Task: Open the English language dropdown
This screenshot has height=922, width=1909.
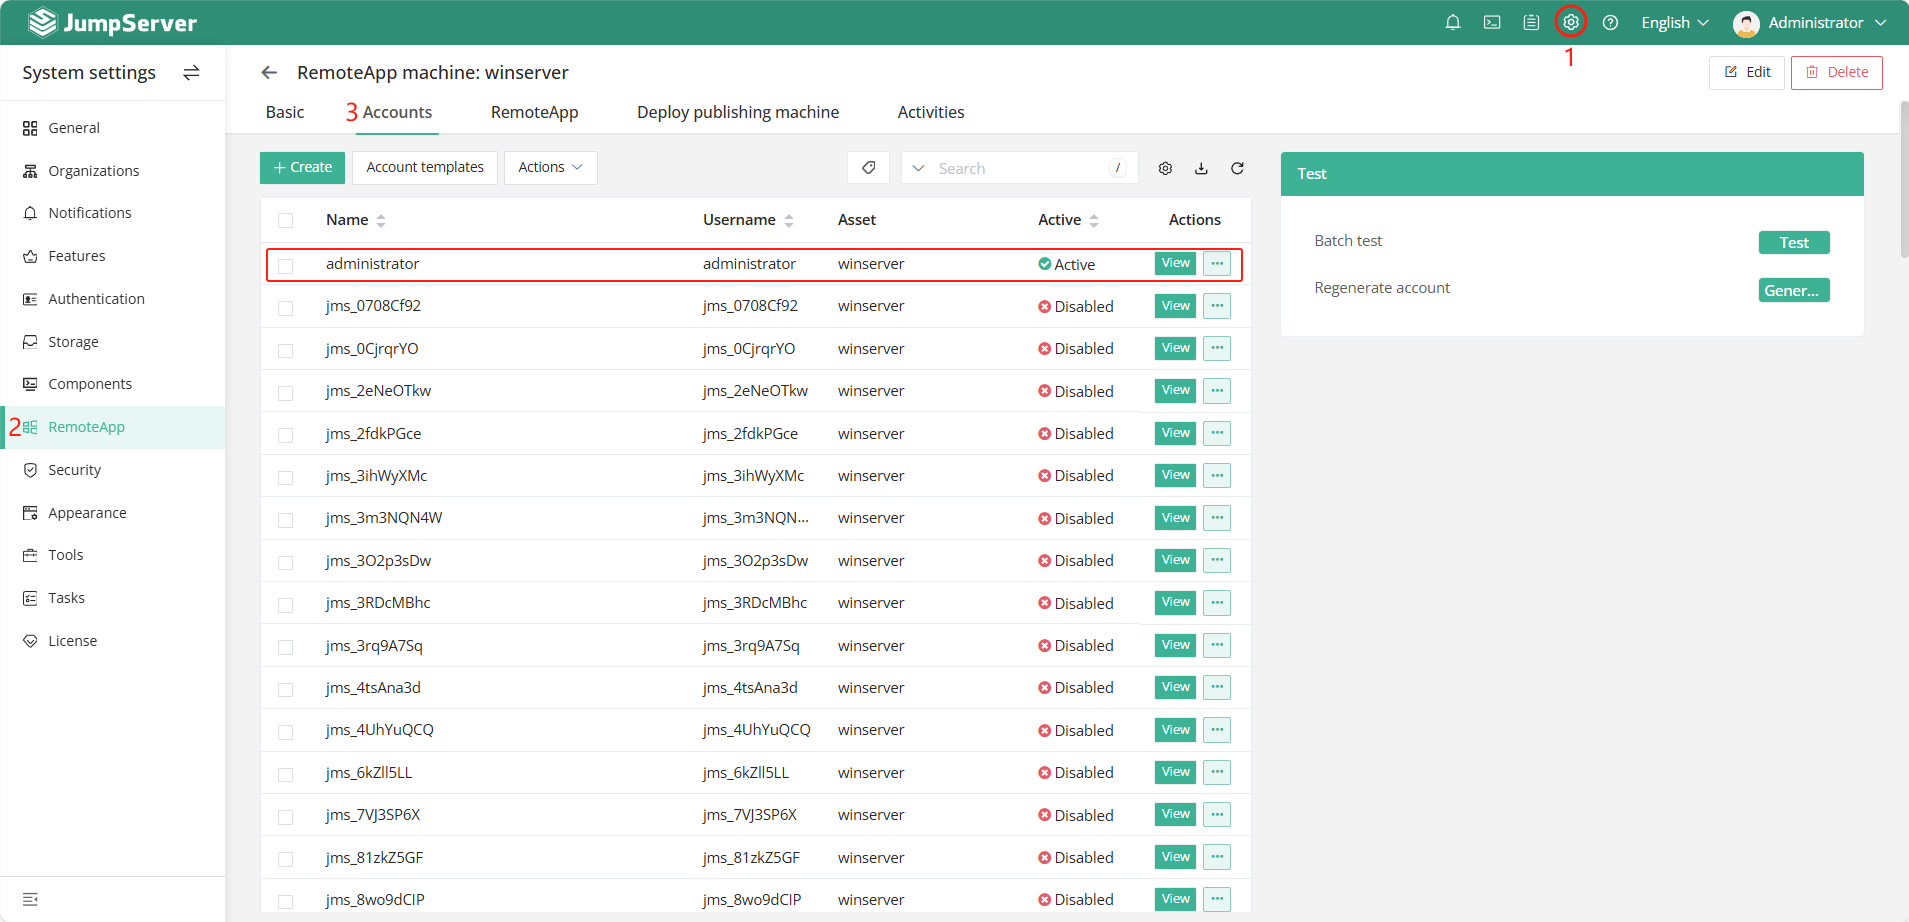Action: tap(1675, 22)
